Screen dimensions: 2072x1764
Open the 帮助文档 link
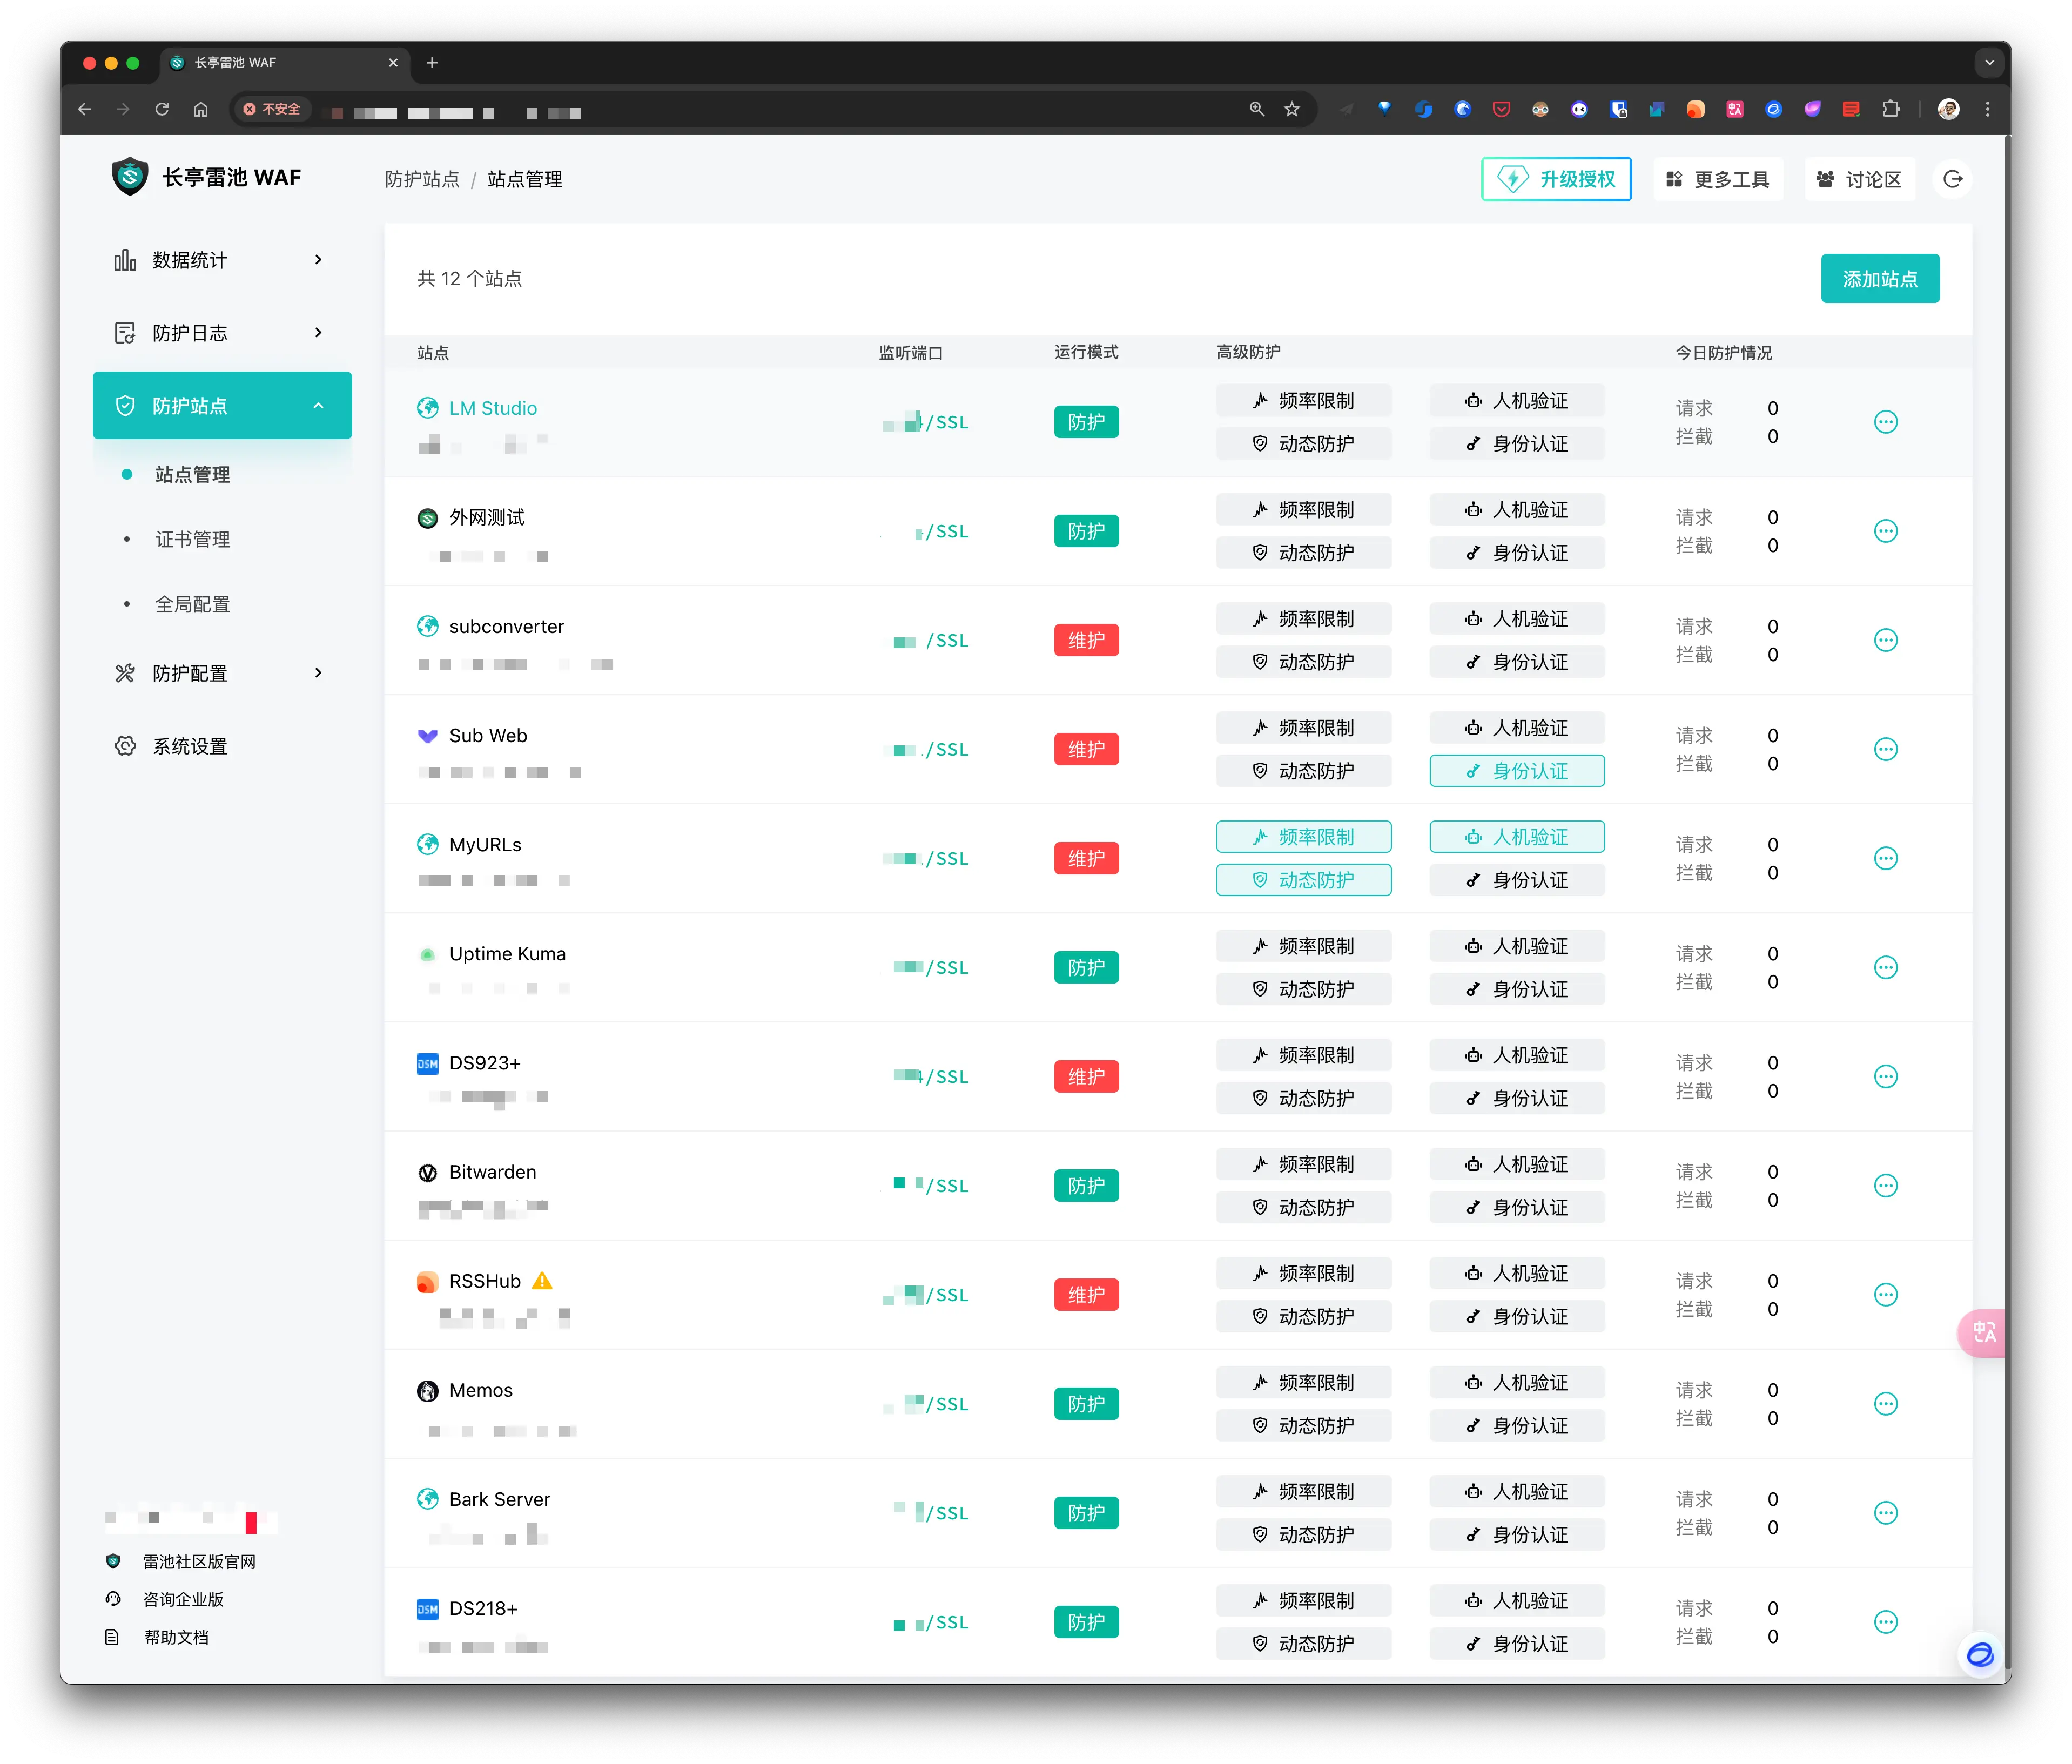point(176,1637)
